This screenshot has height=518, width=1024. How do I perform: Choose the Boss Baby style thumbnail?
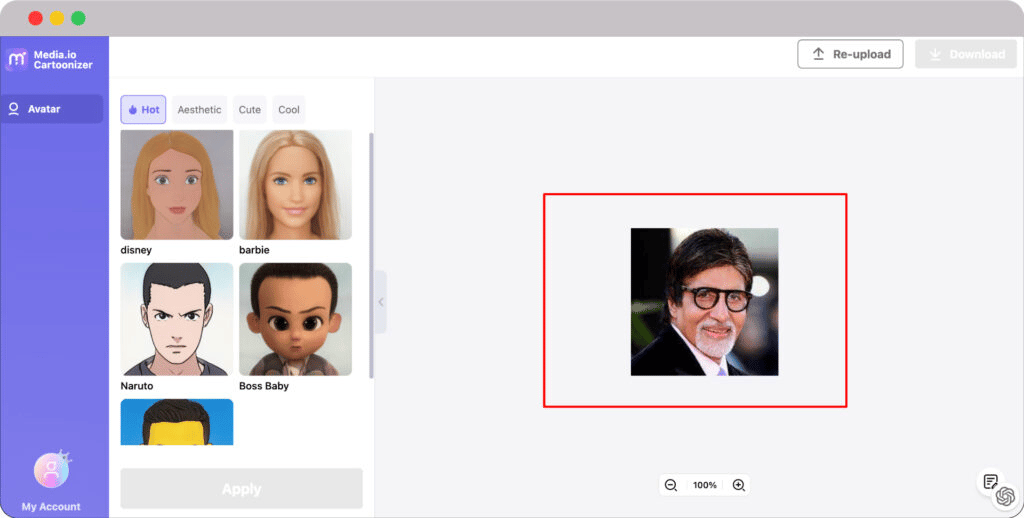[295, 319]
